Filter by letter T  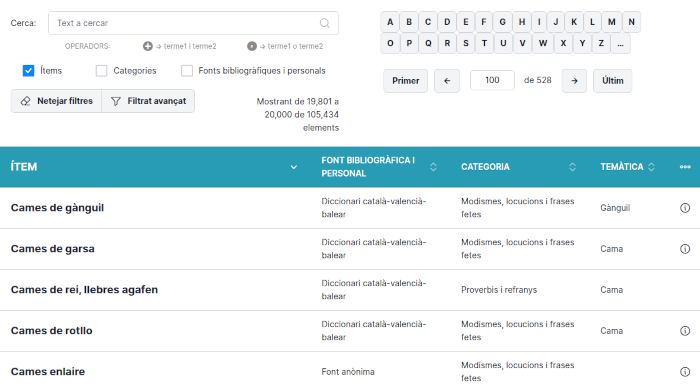[484, 43]
